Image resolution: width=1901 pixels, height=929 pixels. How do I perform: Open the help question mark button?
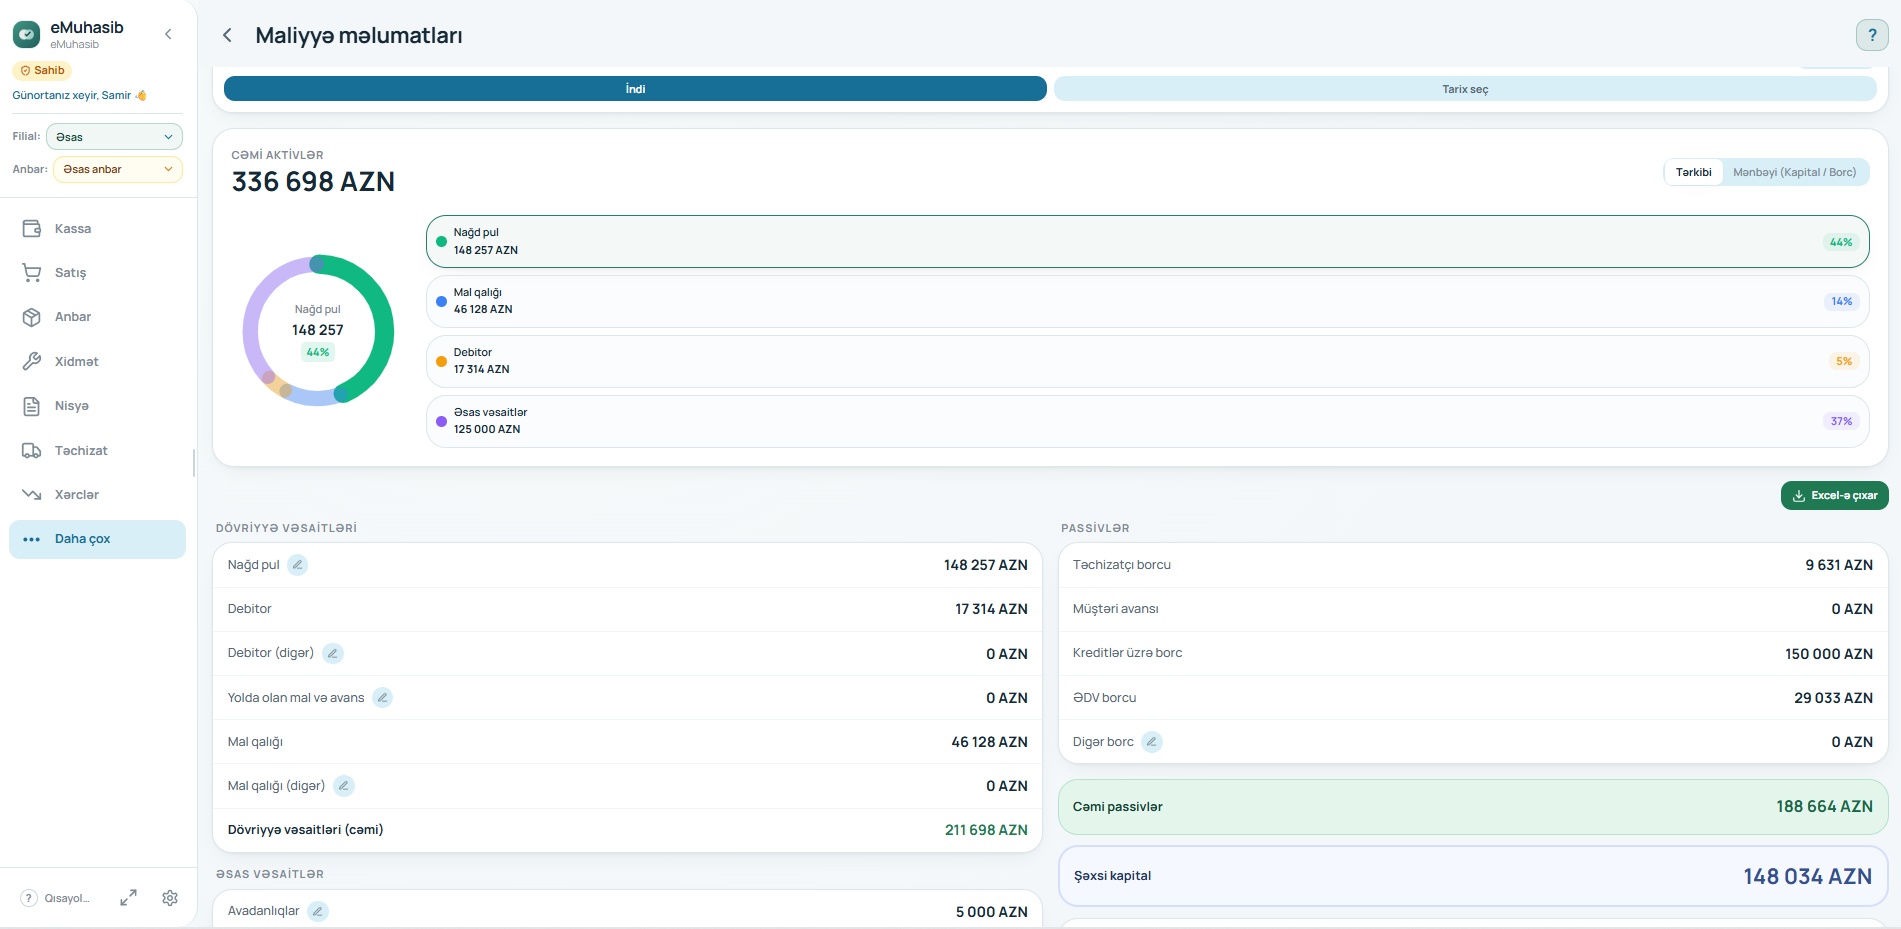click(1872, 35)
